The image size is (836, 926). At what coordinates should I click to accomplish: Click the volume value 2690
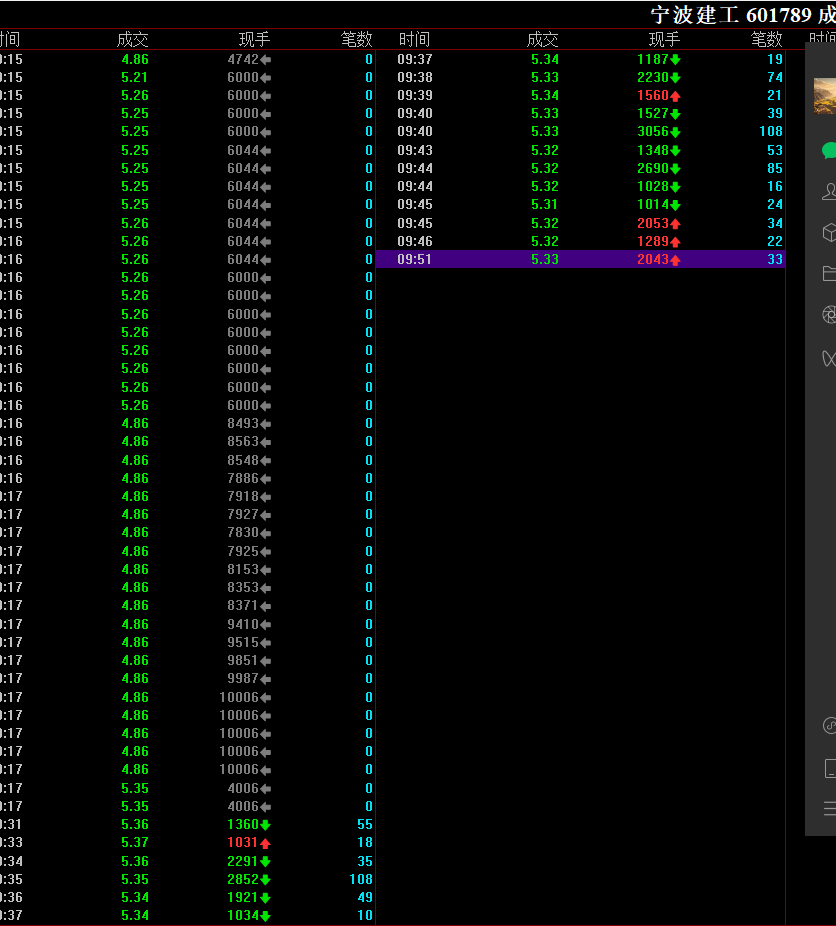(652, 168)
